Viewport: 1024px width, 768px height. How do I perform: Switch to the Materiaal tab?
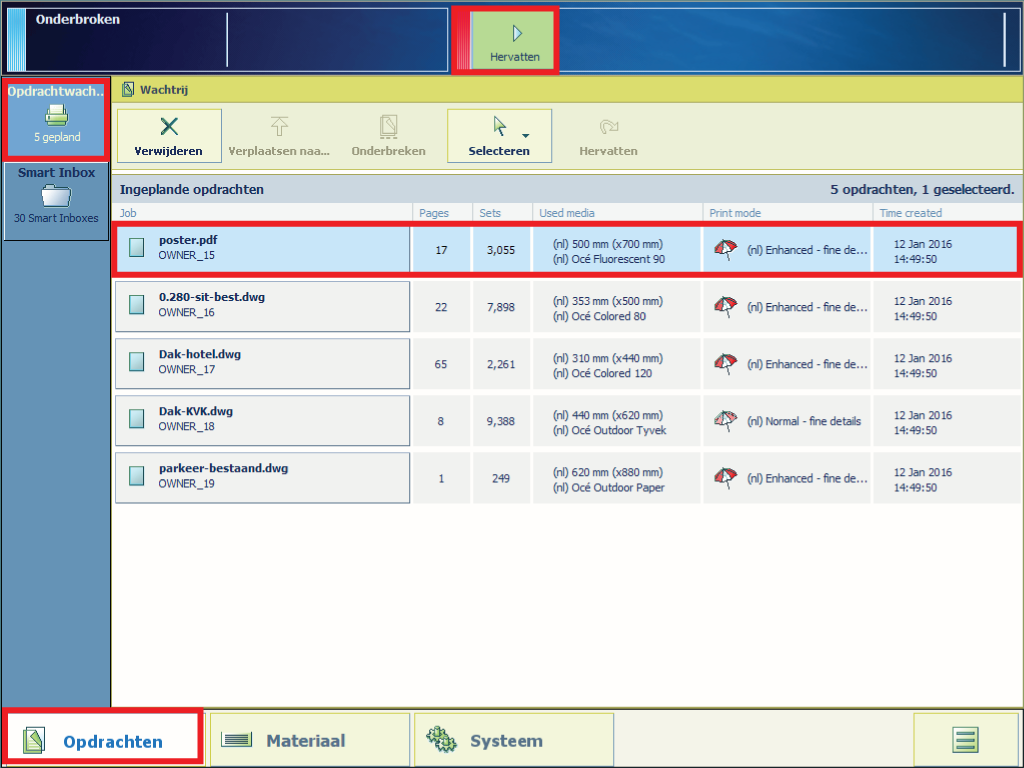(x=310, y=739)
